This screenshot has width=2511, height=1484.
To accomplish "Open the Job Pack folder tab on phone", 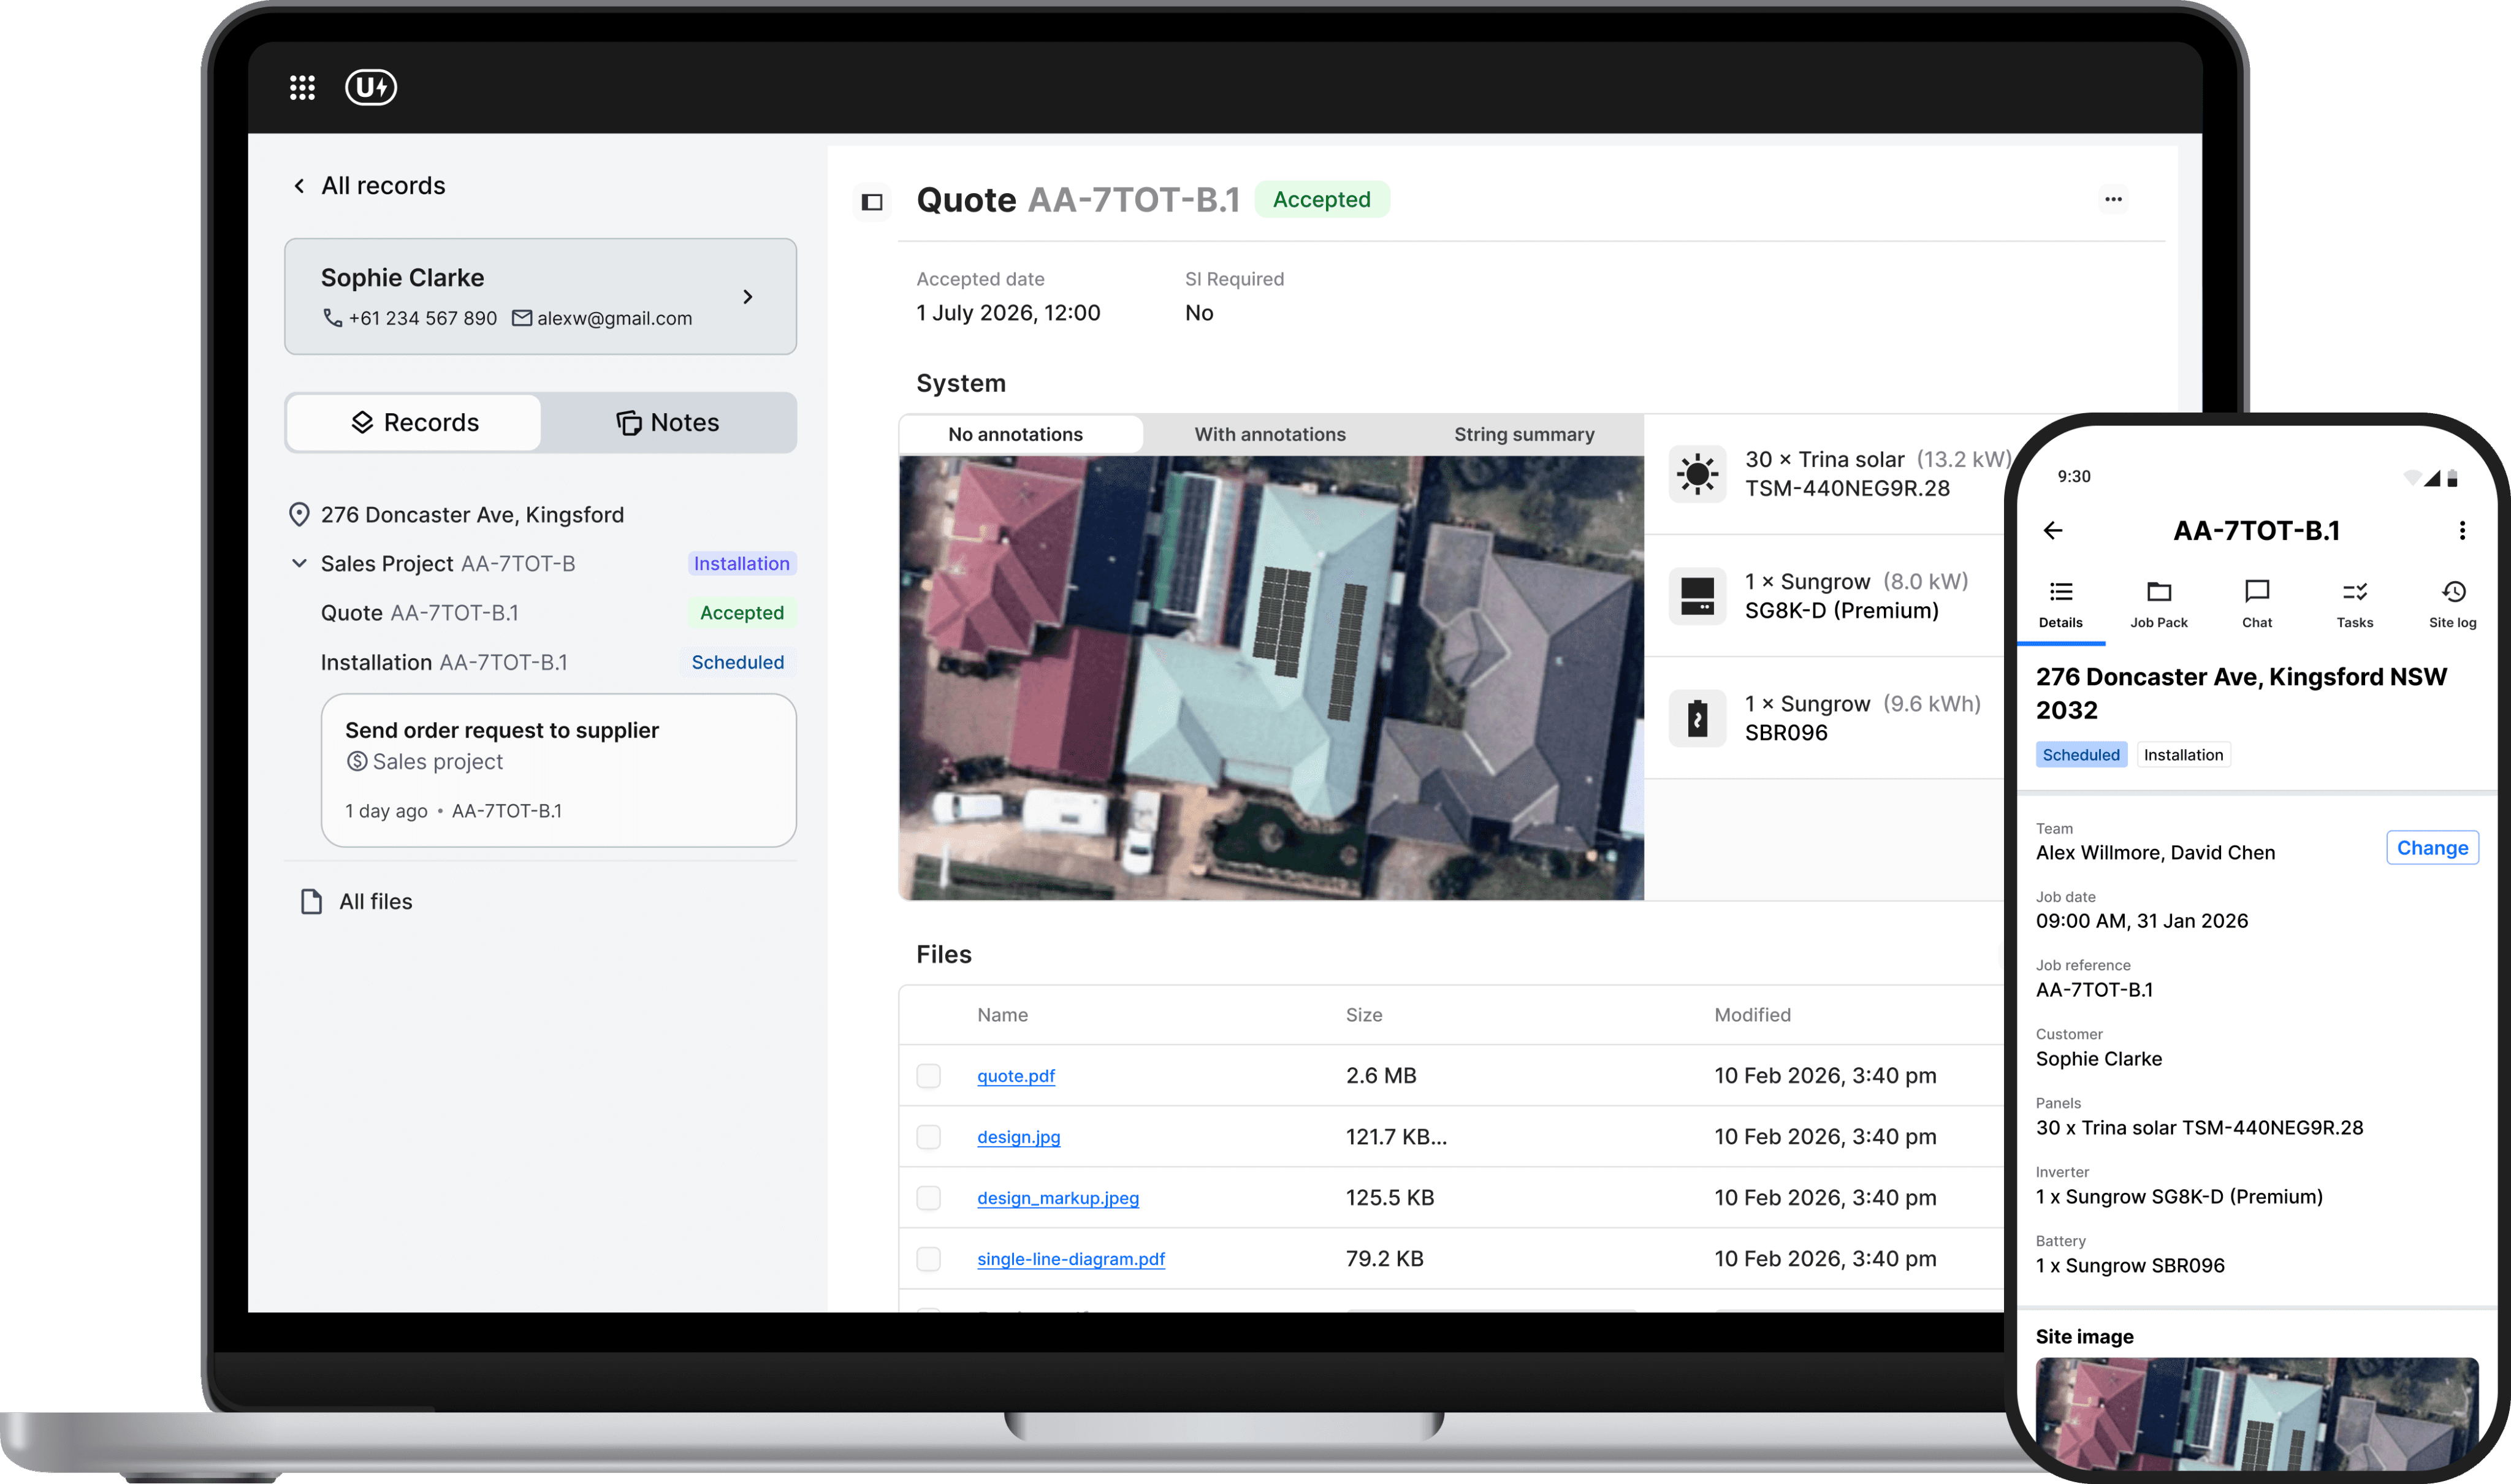I will [2158, 604].
